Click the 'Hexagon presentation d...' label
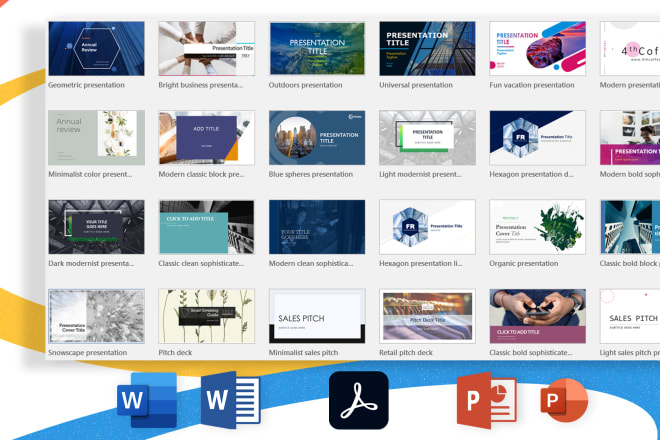660x440 pixels. pyautogui.click(x=531, y=174)
